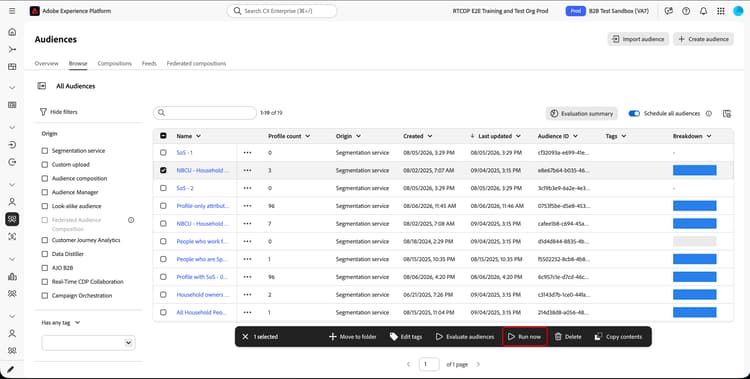Open the Feeds tab
Image resolution: width=750 pixels, height=379 pixels.
pyautogui.click(x=149, y=64)
